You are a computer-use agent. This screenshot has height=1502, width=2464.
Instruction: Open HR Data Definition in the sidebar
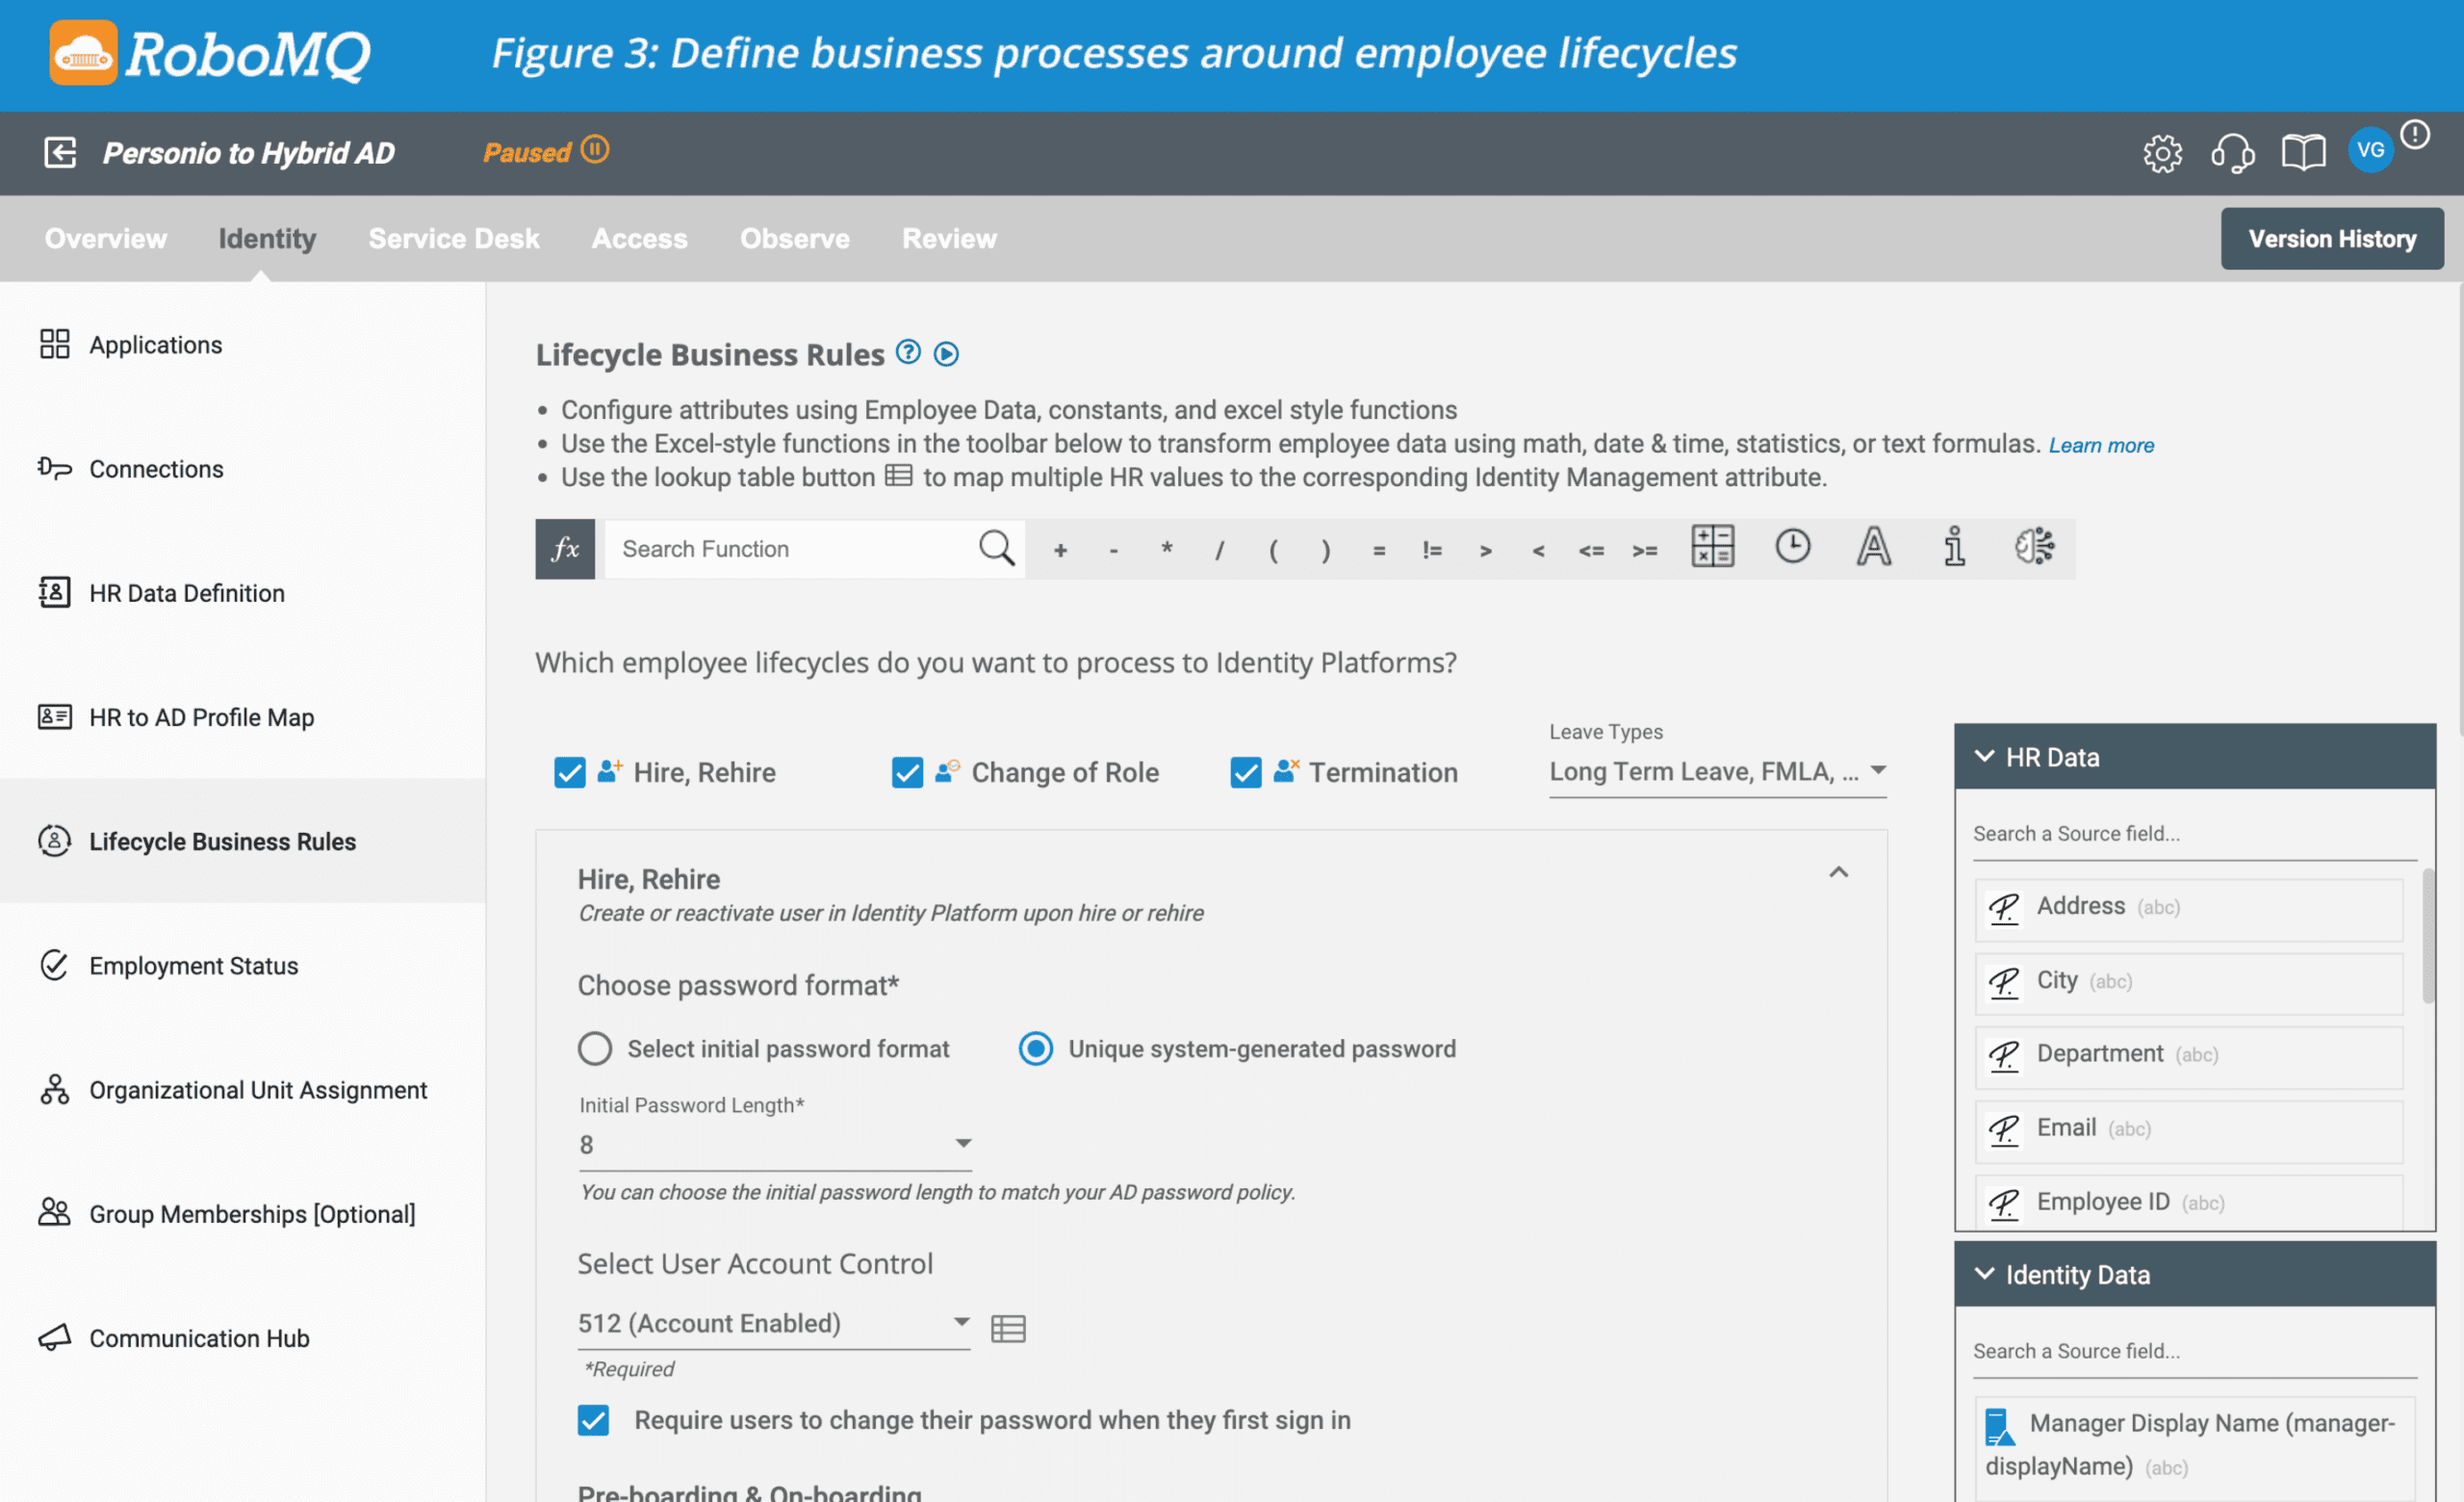186,593
